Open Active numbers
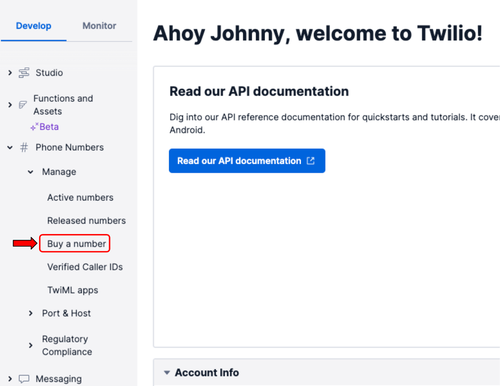Image resolution: width=500 pixels, height=386 pixels. 80,197
